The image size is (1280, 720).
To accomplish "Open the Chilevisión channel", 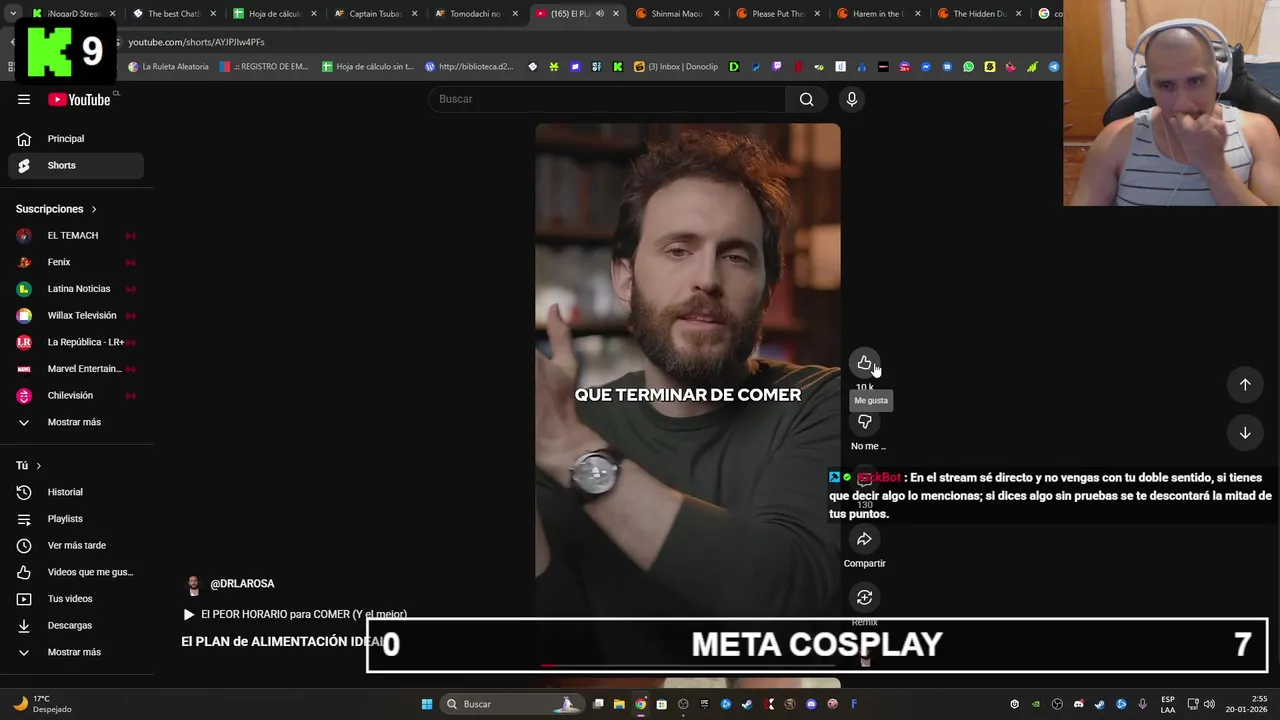I will 76,395.
